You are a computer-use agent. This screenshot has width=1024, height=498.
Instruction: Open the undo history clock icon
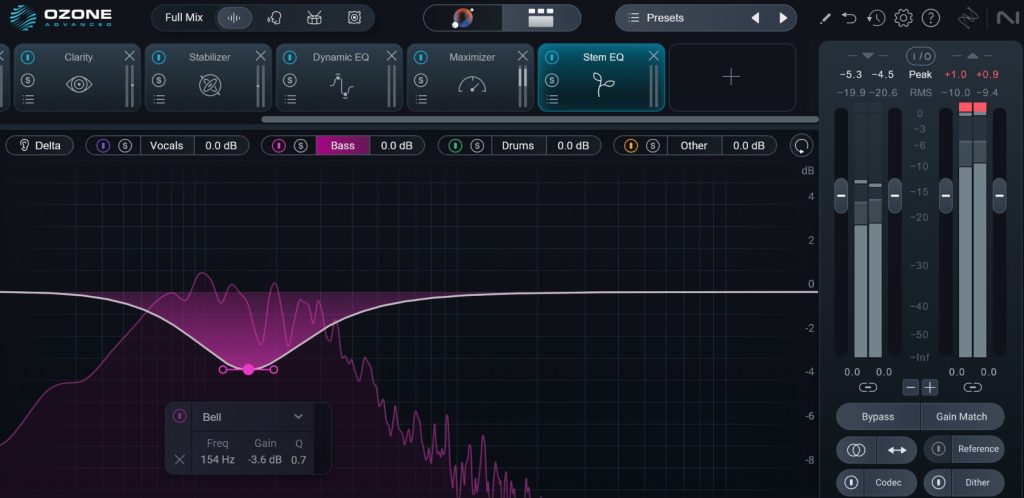(876, 18)
